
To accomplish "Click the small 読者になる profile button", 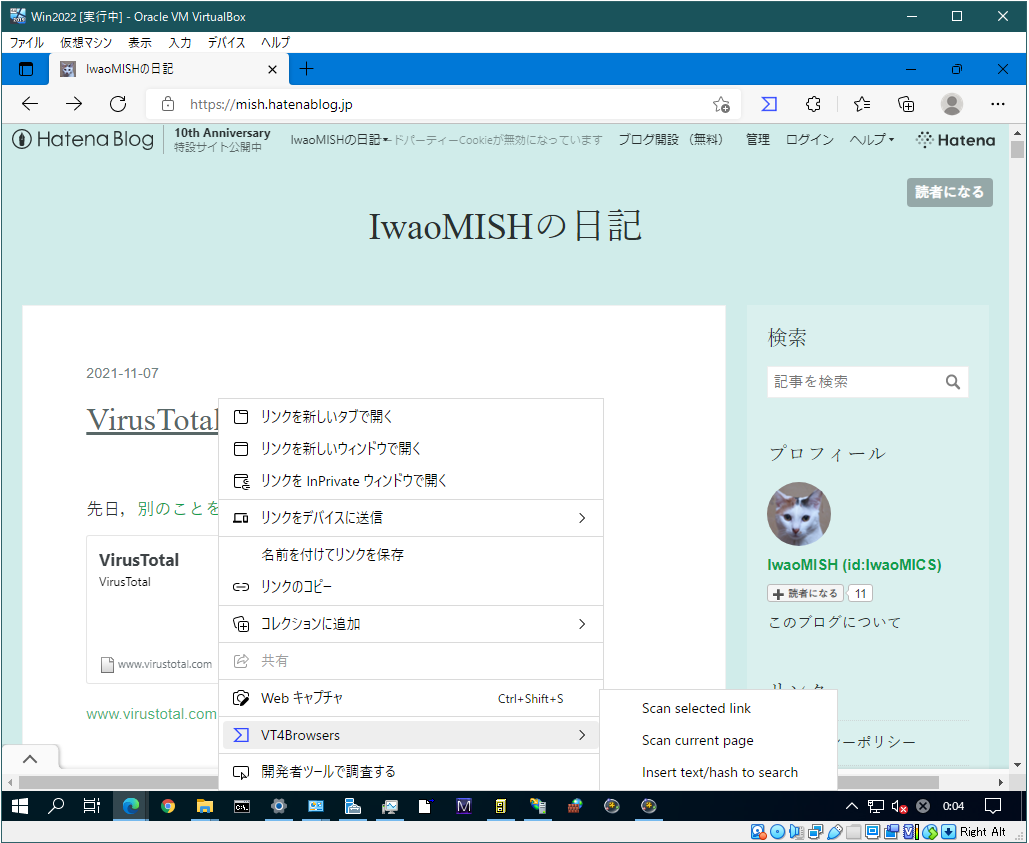I will [x=805, y=593].
